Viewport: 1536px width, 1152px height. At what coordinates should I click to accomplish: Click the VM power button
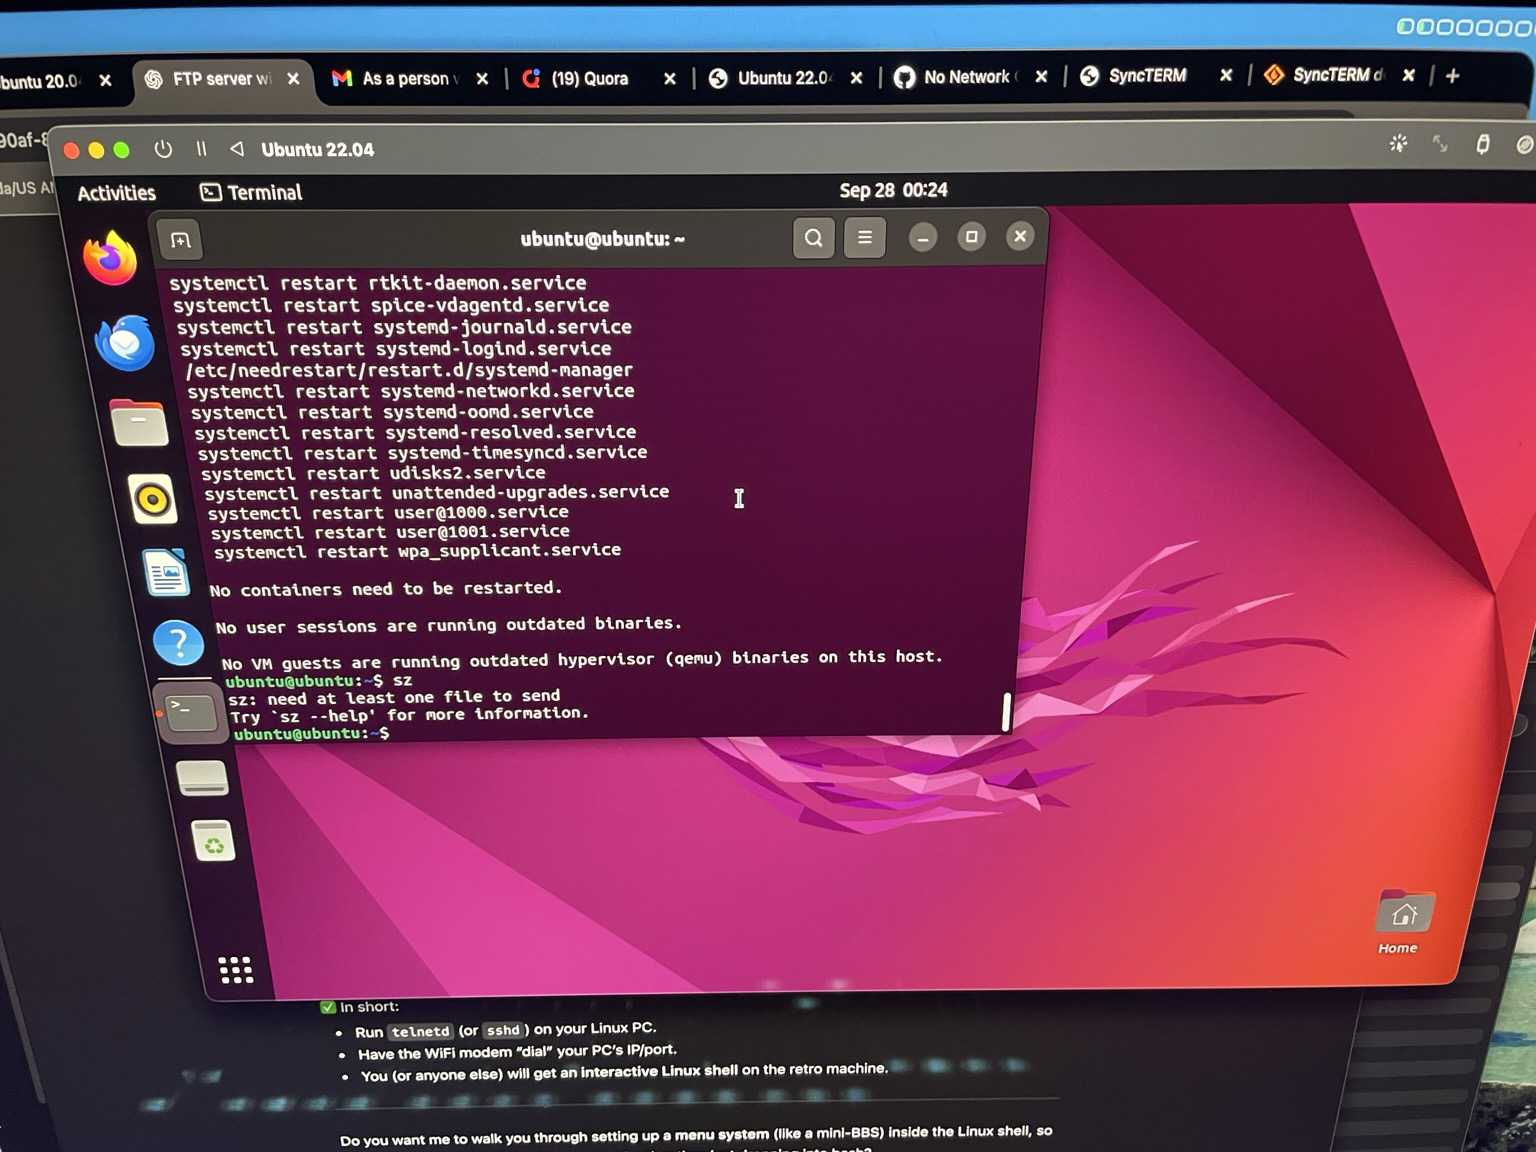[x=163, y=149]
